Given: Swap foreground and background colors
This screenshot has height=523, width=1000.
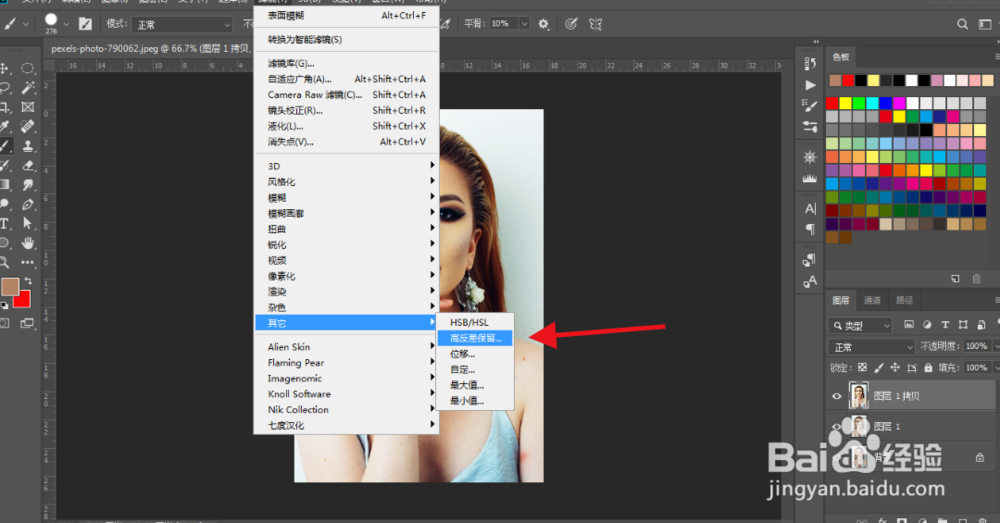Looking at the screenshot, I should [x=27, y=281].
